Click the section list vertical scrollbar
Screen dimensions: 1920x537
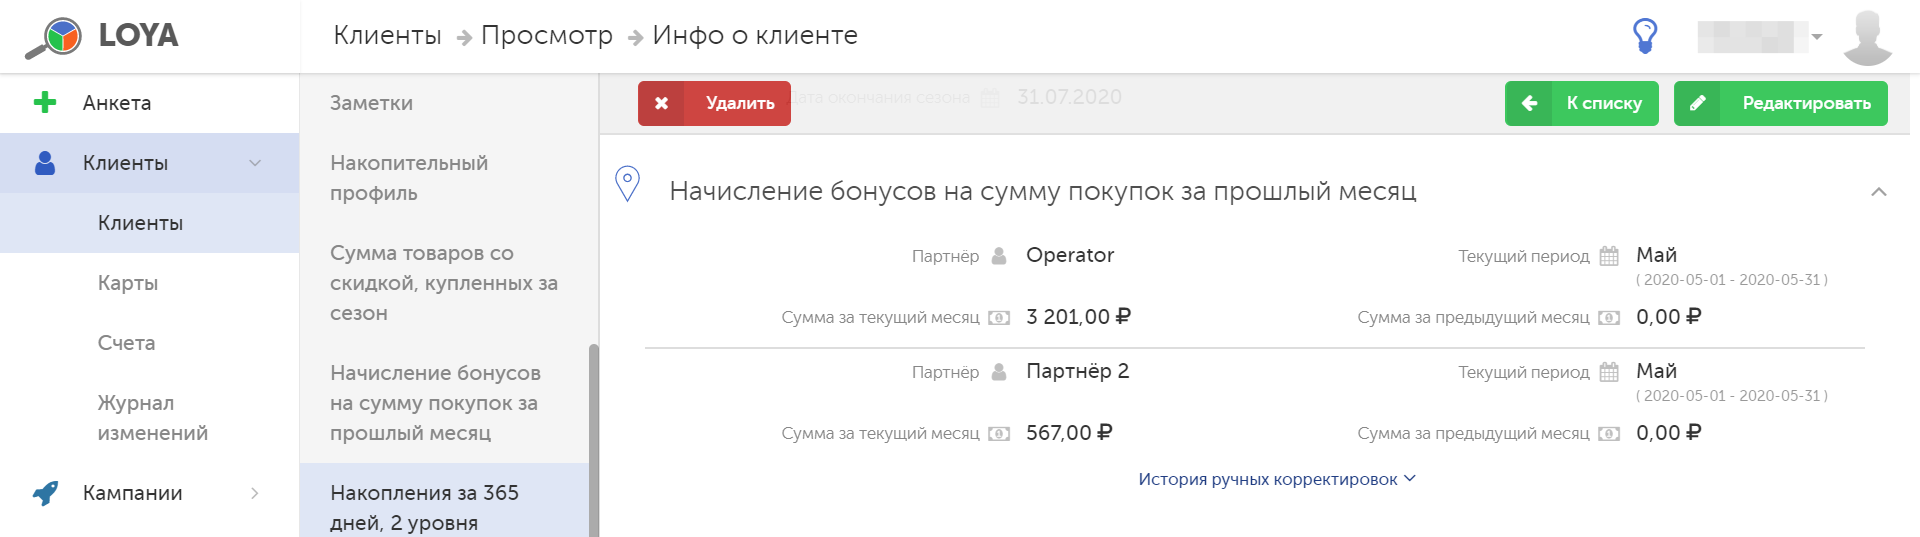594,440
